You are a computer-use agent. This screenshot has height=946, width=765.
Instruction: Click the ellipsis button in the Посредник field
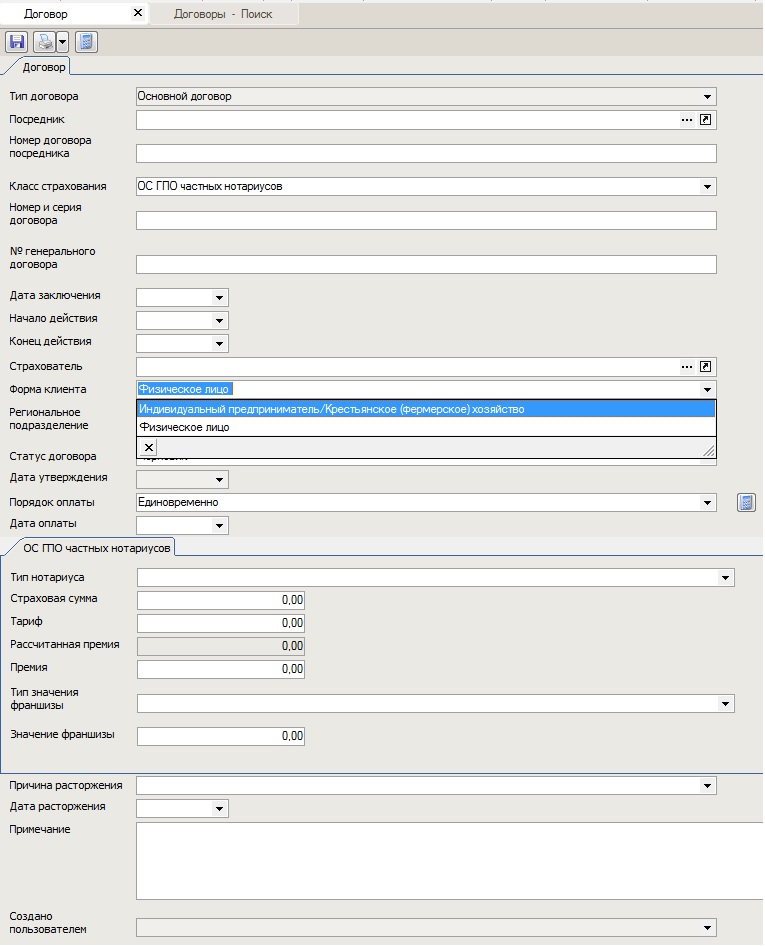(x=687, y=120)
